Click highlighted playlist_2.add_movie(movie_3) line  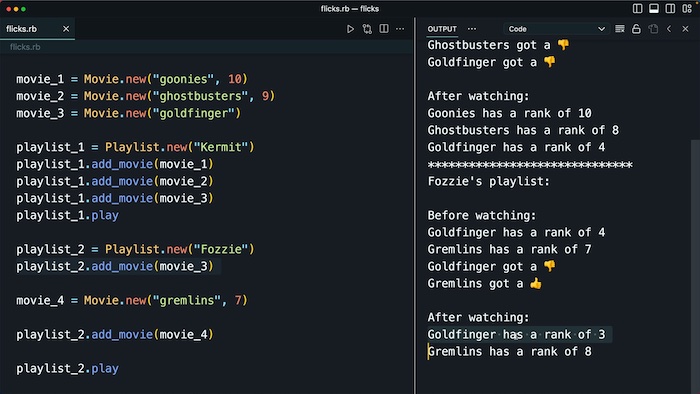pos(115,266)
